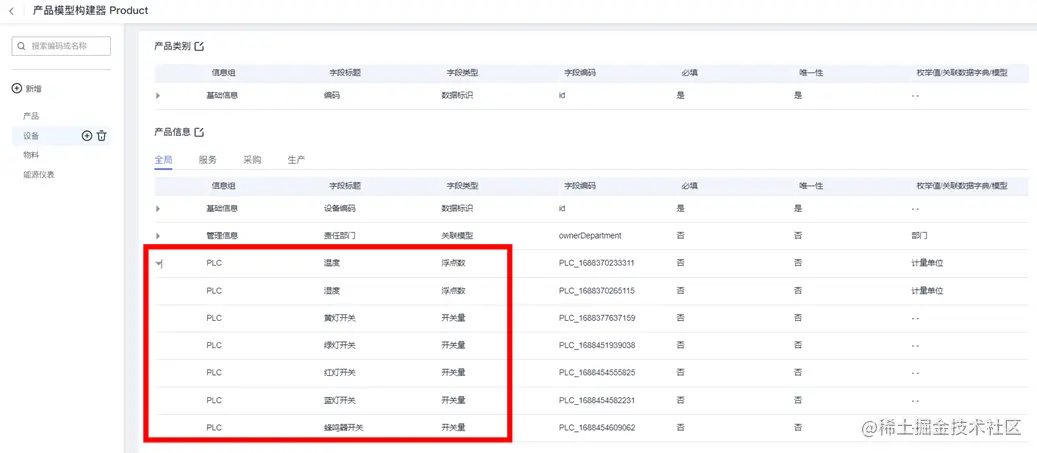Click field code PLC_1688370265115

597,290
